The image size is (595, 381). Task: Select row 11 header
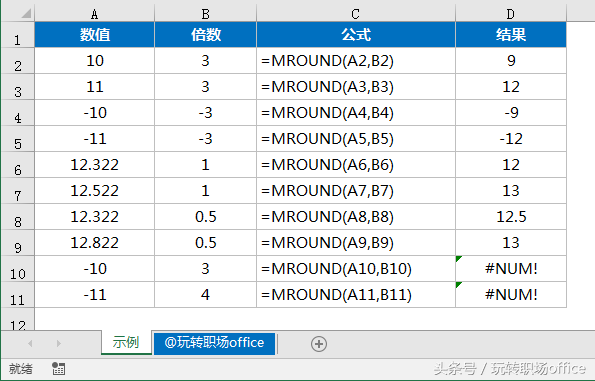point(17,295)
